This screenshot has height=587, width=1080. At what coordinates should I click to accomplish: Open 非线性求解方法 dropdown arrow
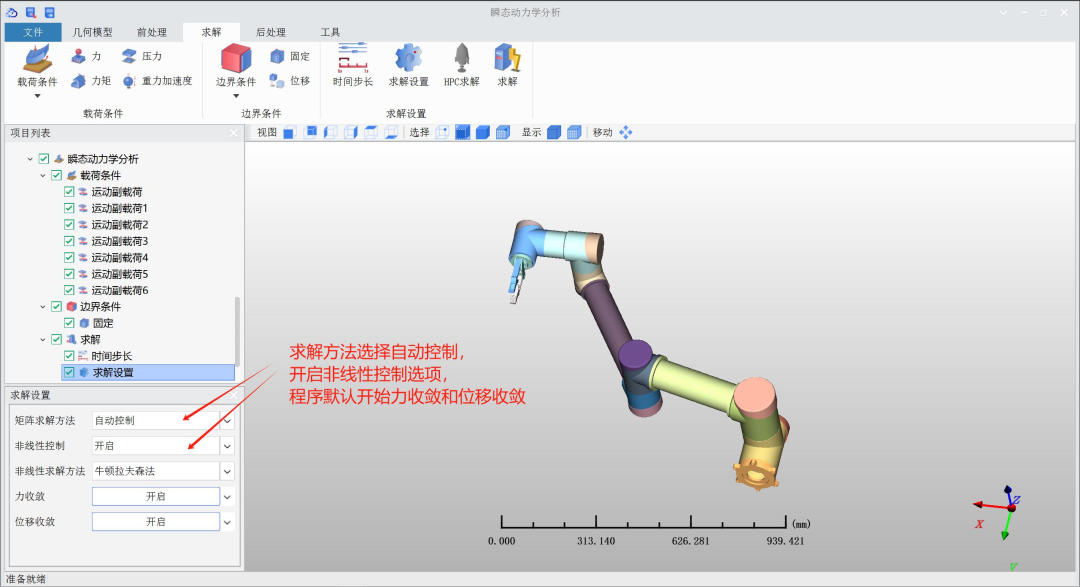click(x=227, y=471)
